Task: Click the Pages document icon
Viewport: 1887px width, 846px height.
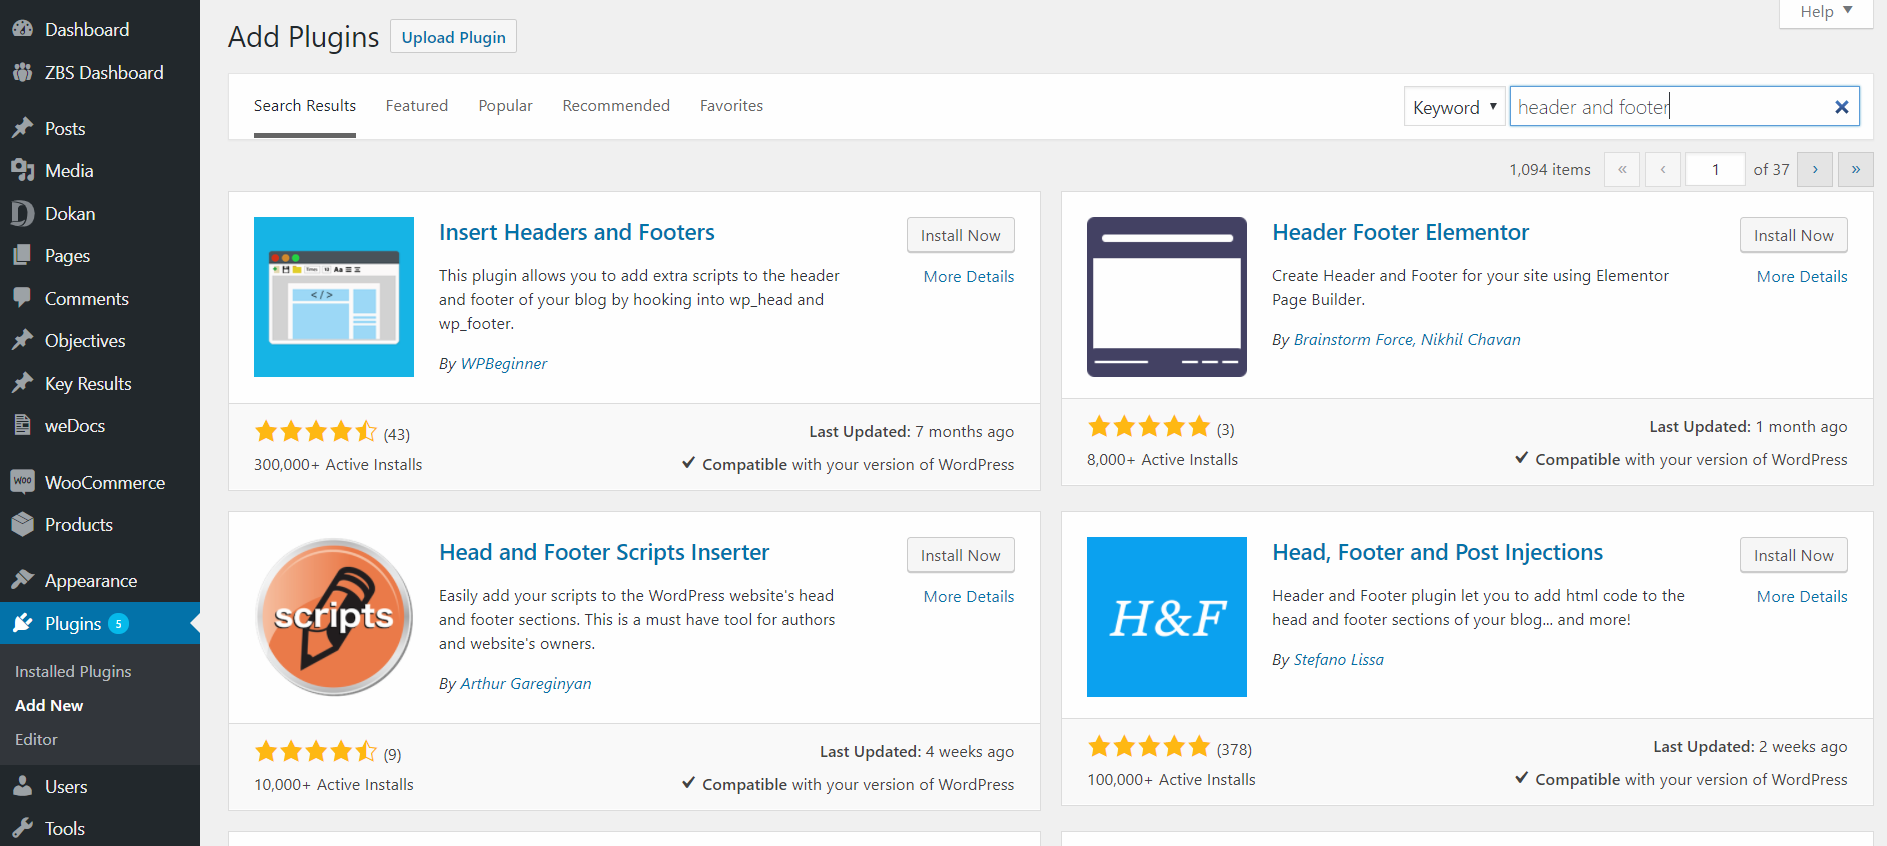Action: click(22, 255)
